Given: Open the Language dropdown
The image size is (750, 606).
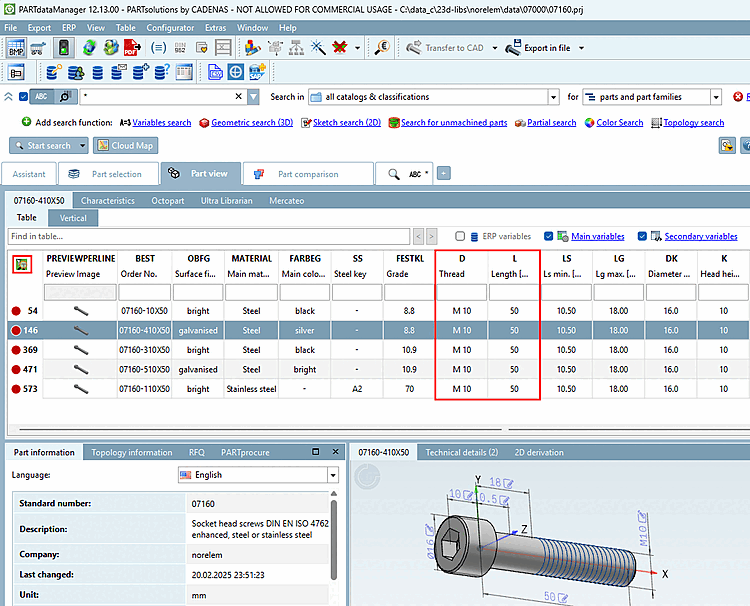Looking at the screenshot, I should coord(333,475).
